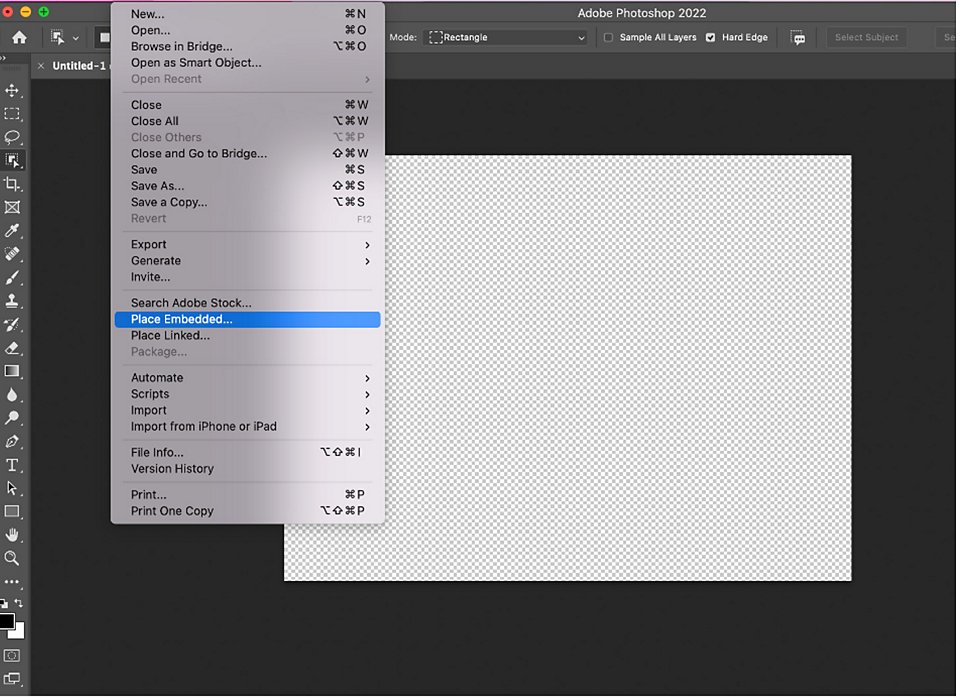Choose Save a Copy menu item
960x698 pixels.
[249, 202]
